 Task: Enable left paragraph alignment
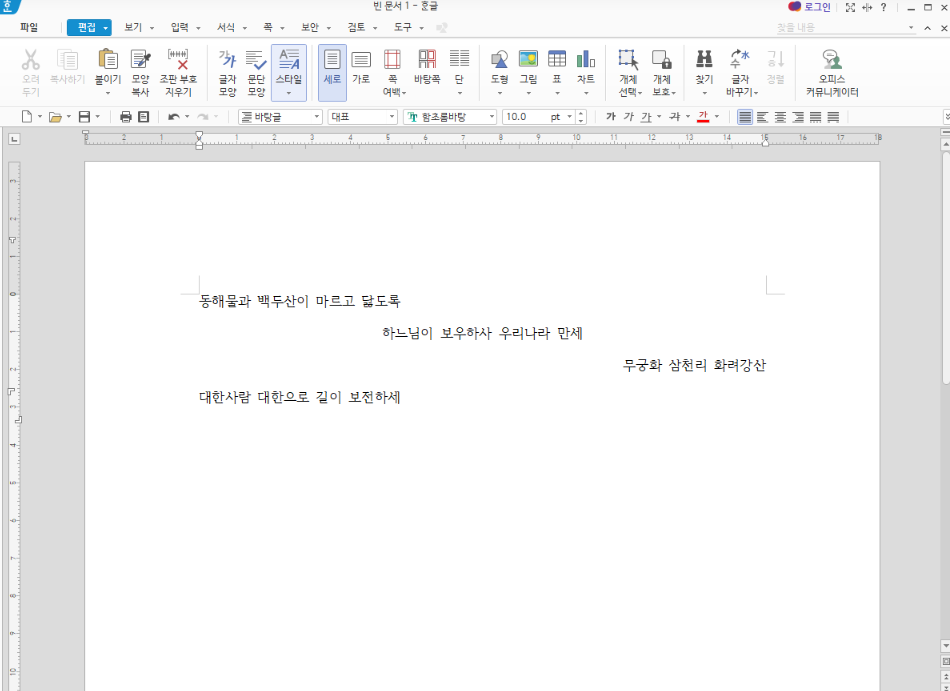[763, 117]
